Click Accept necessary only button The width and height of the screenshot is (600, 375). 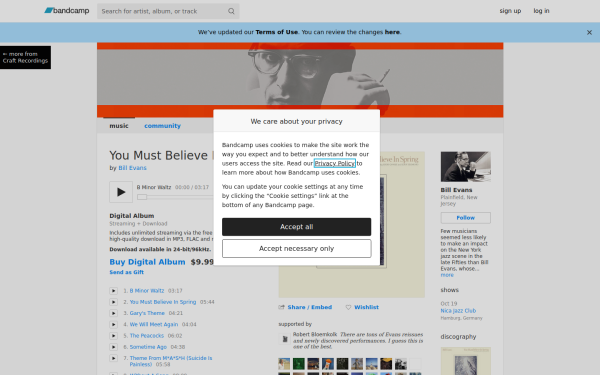297,248
